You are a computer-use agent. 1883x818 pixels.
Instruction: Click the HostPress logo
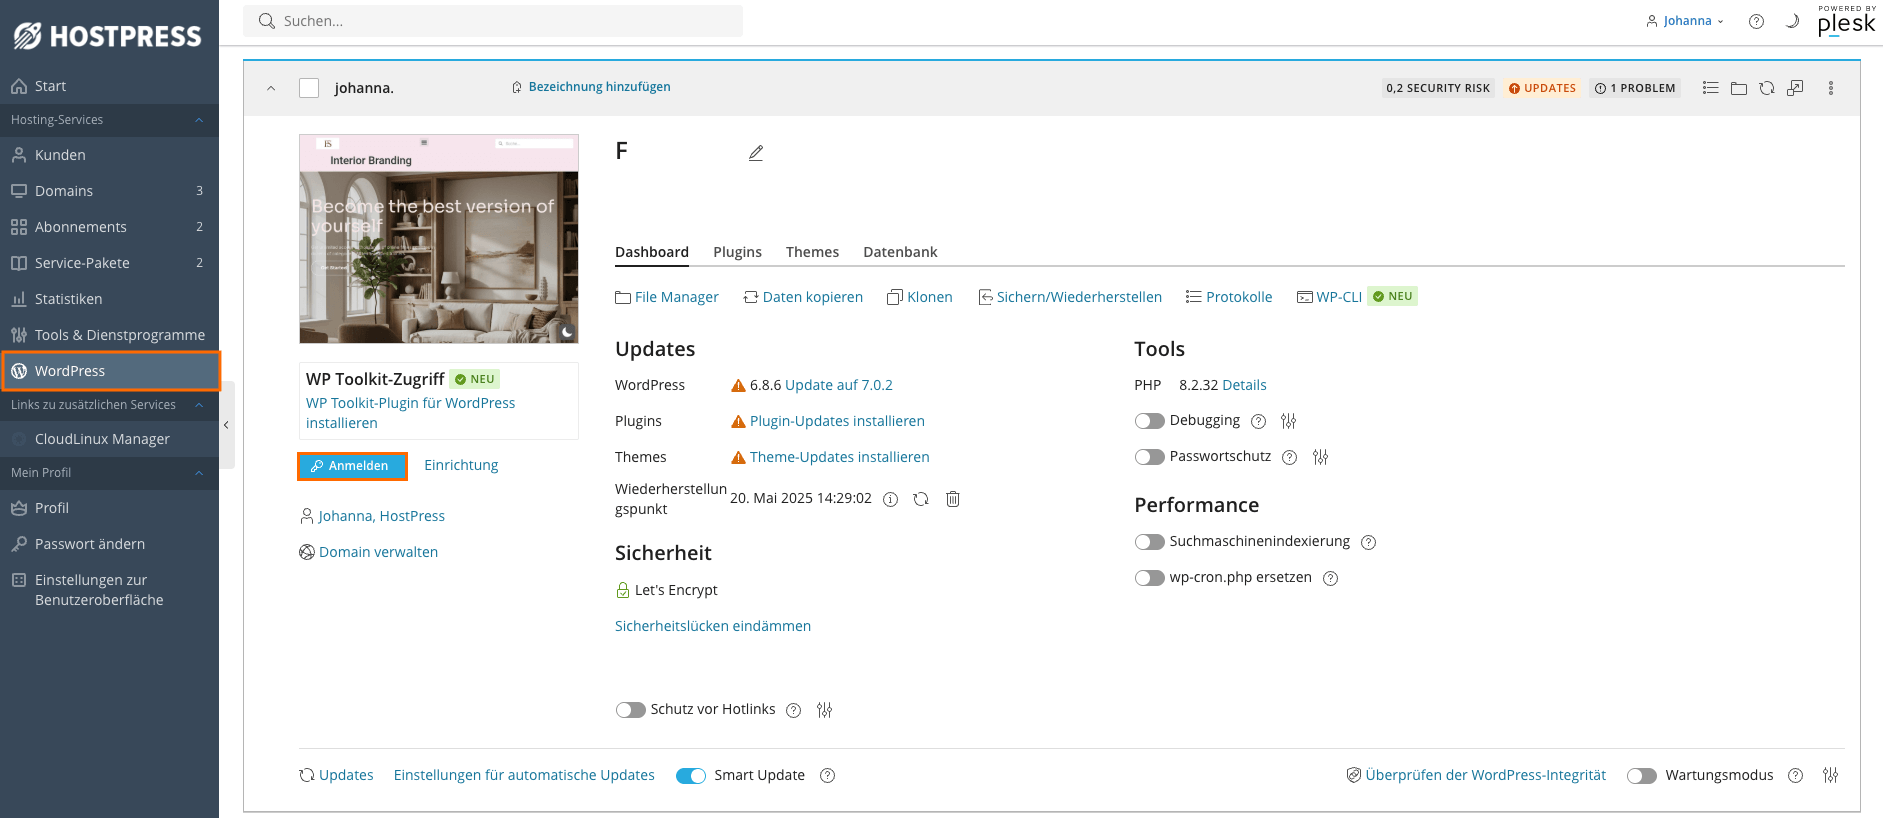tap(107, 36)
